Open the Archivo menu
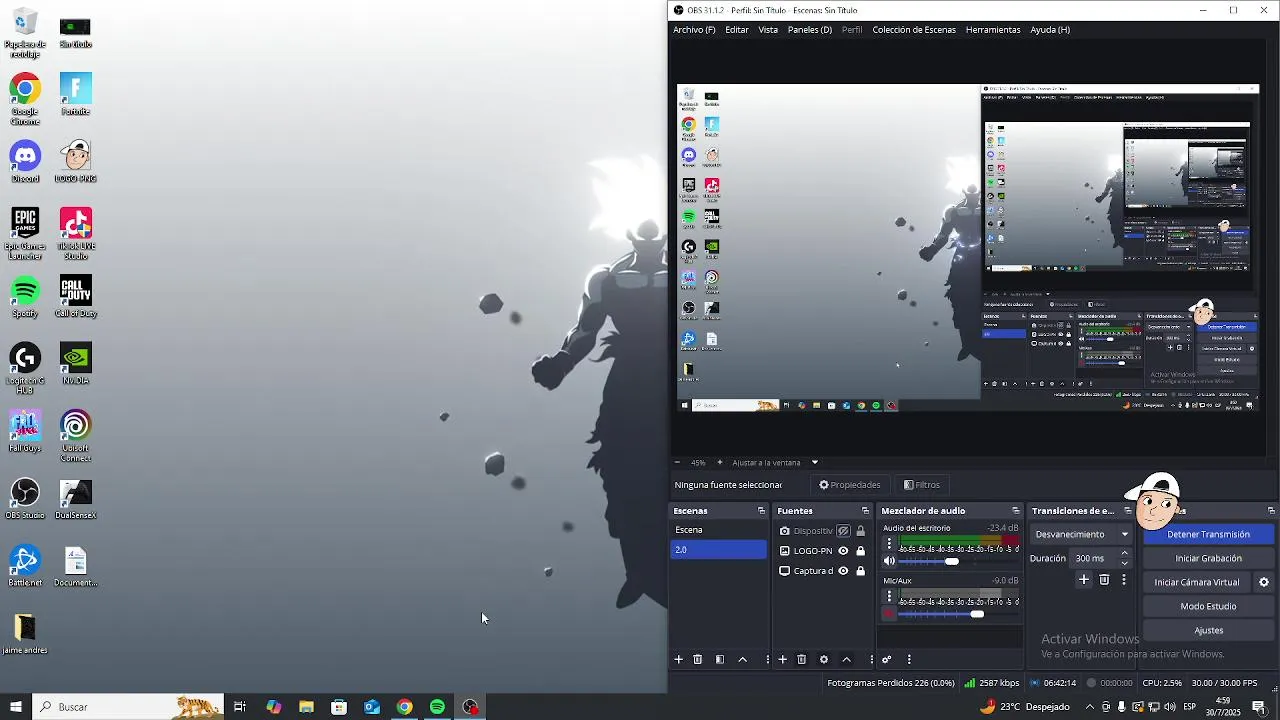 [694, 30]
